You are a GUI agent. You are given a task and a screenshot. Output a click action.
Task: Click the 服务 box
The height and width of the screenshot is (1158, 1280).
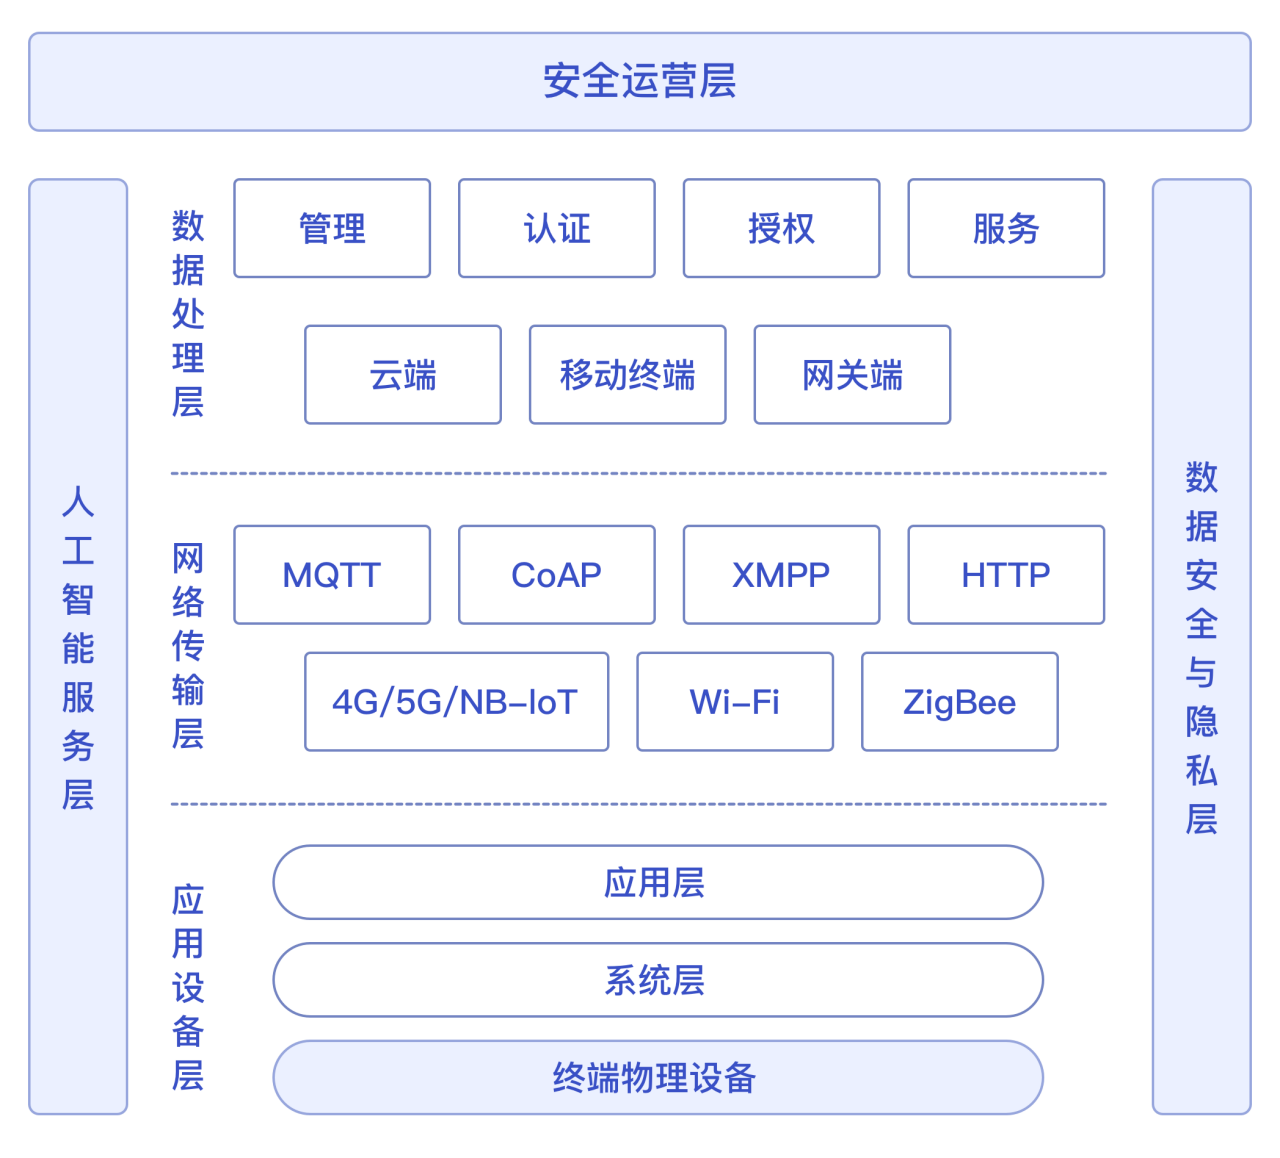[1006, 228]
